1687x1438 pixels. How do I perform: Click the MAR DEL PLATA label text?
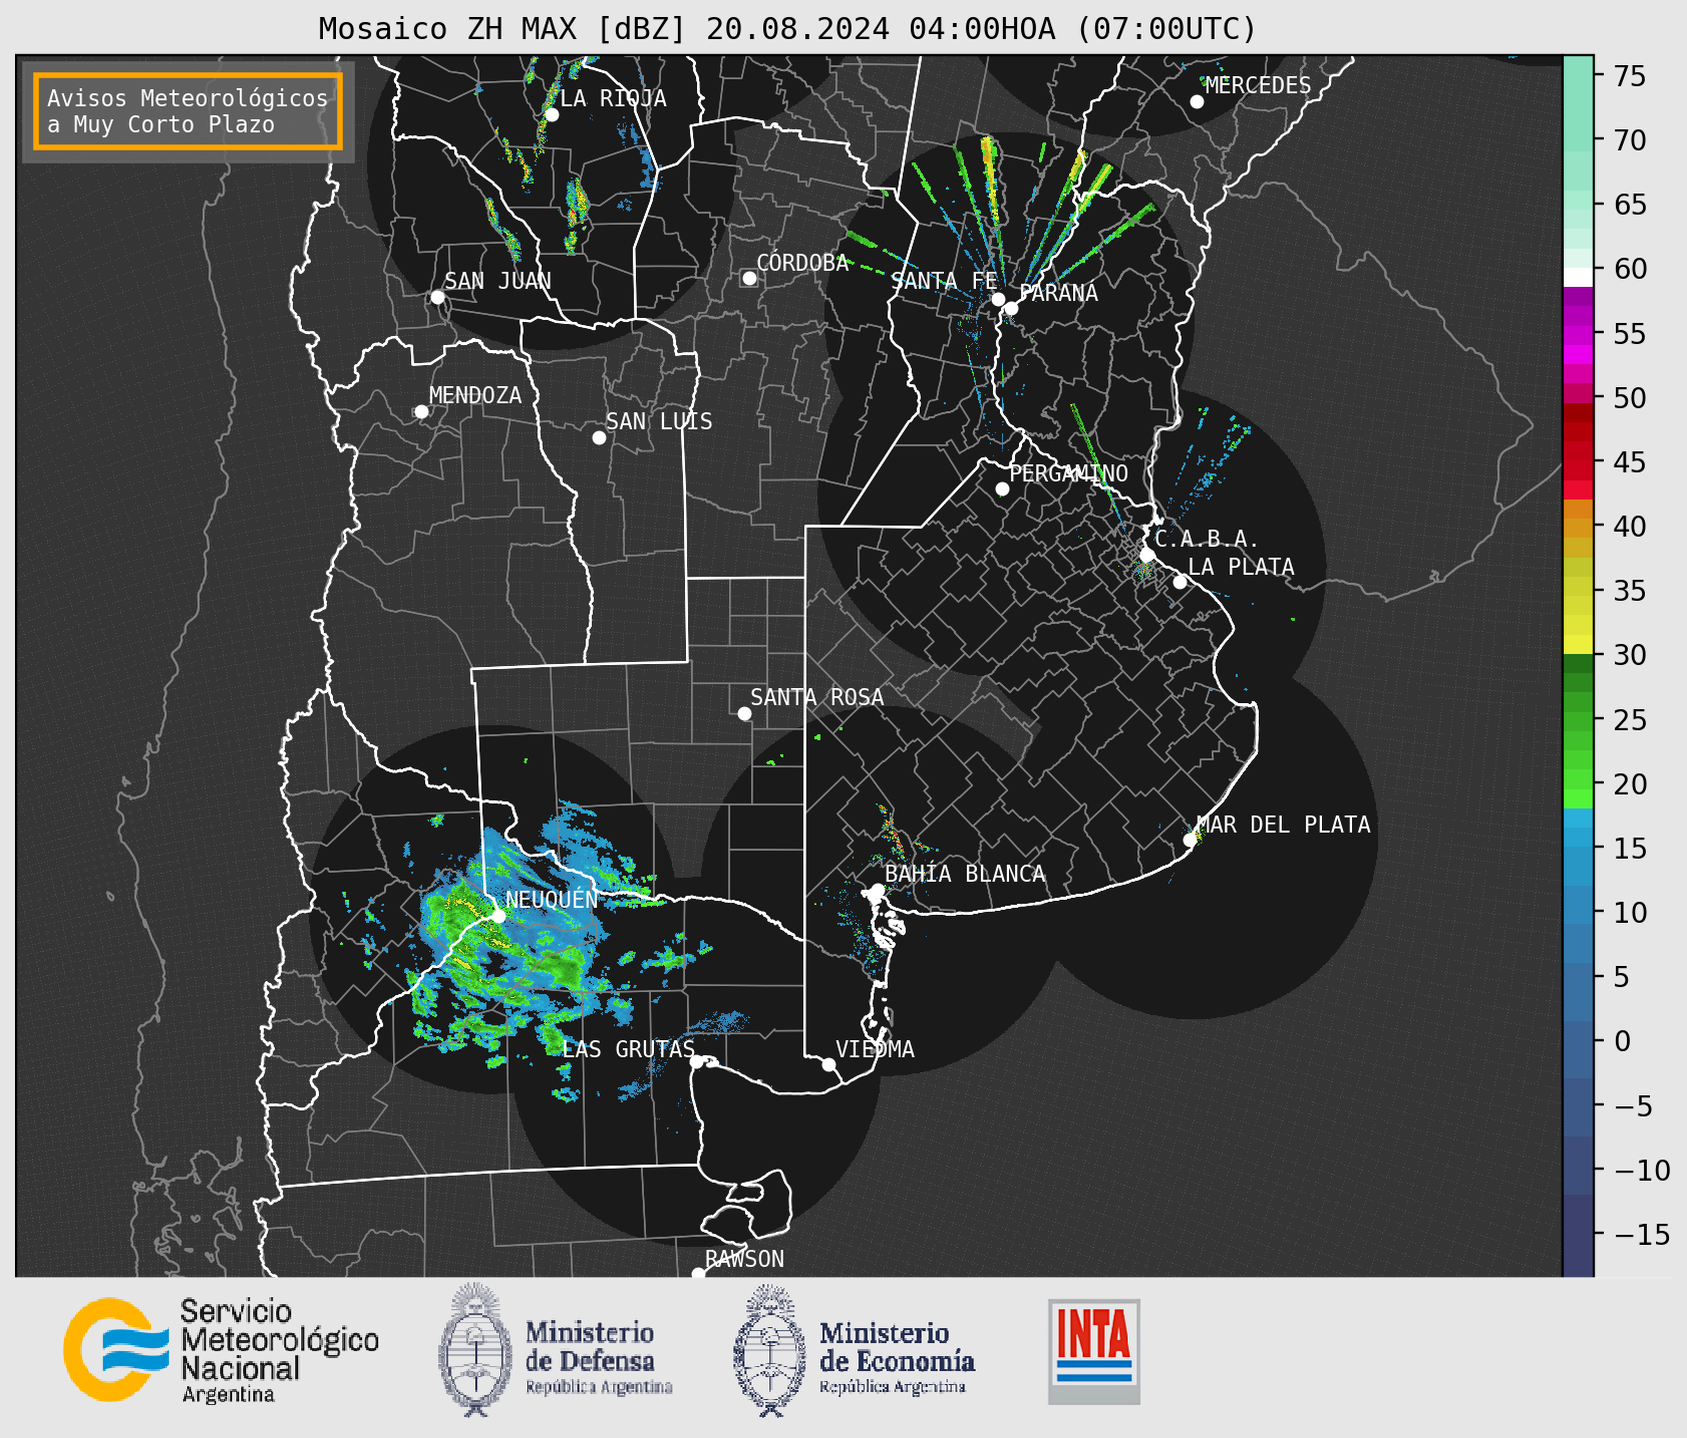[x=1283, y=824]
